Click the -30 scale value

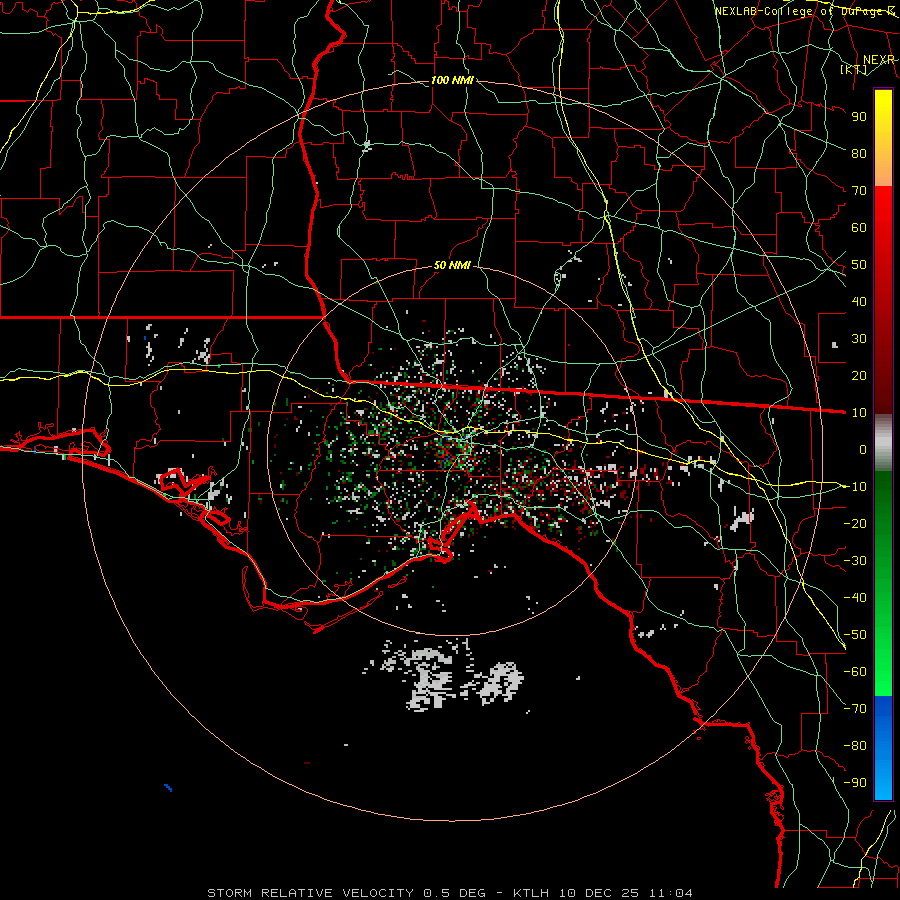click(855, 561)
